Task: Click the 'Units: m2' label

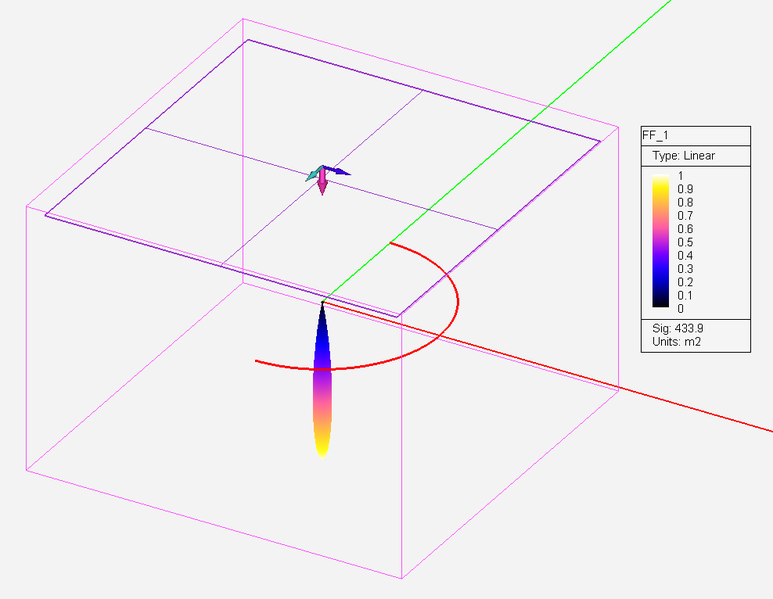Action: [x=676, y=342]
